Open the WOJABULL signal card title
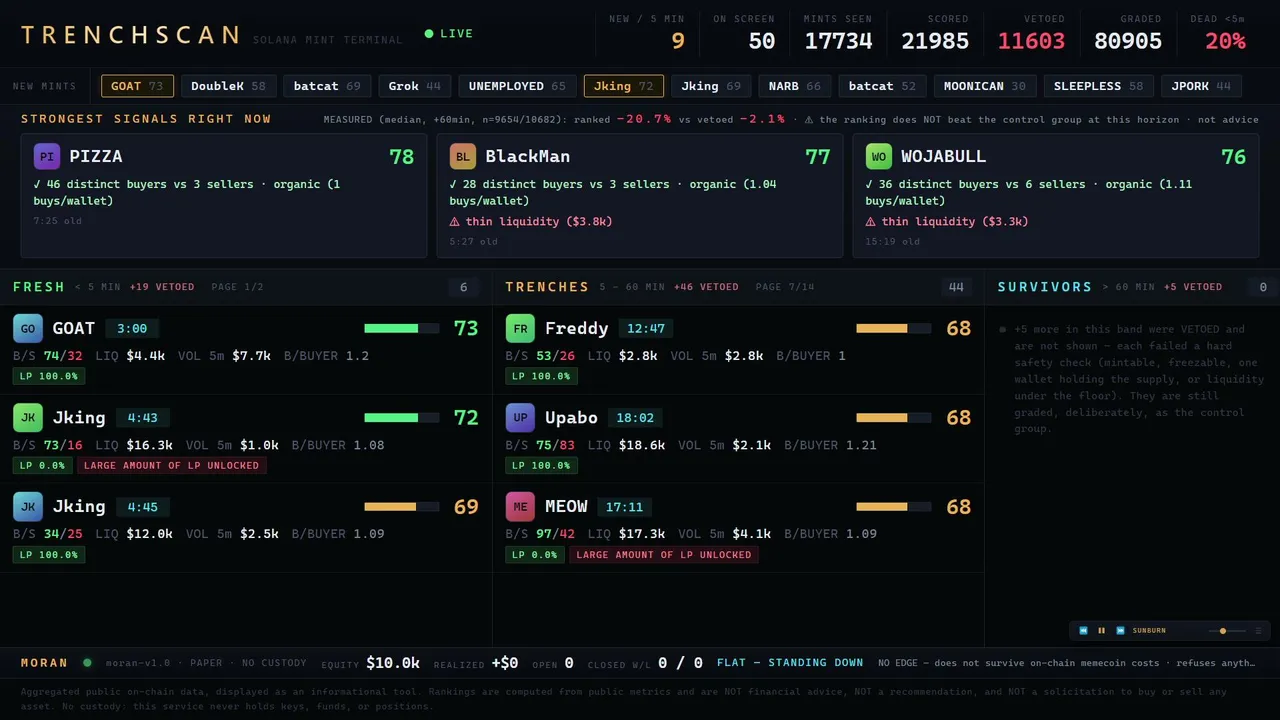 click(944, 157)
